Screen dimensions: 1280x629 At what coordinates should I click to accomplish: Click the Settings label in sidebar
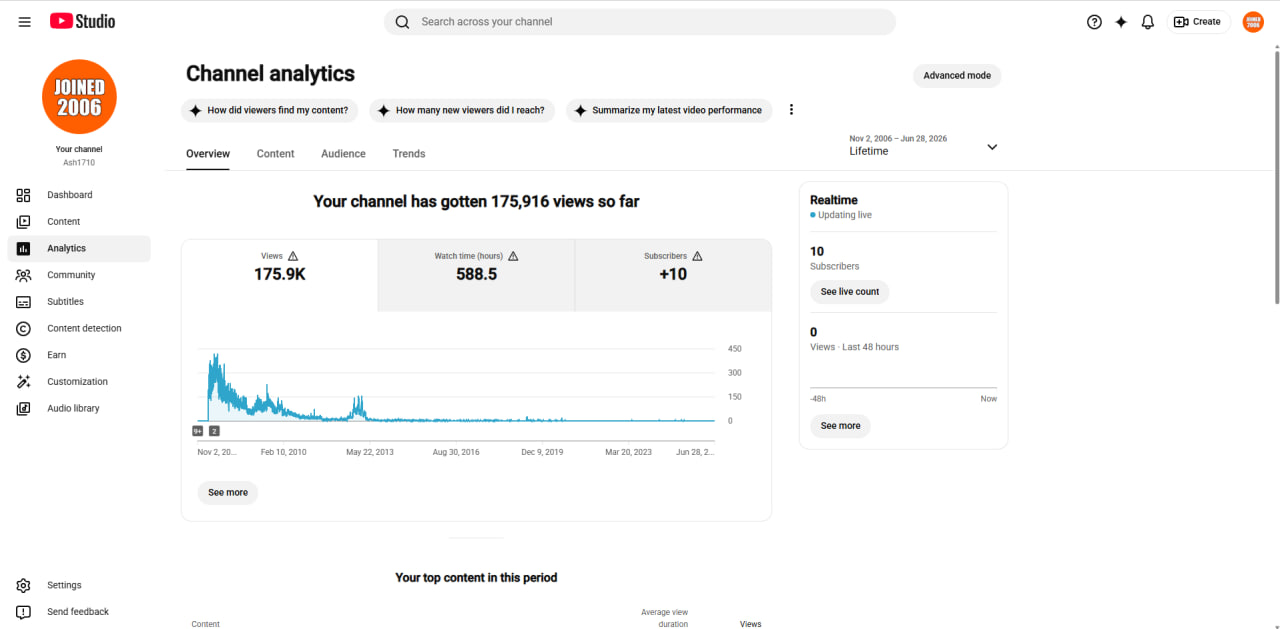pyautogui.click(x=64, y=585)
